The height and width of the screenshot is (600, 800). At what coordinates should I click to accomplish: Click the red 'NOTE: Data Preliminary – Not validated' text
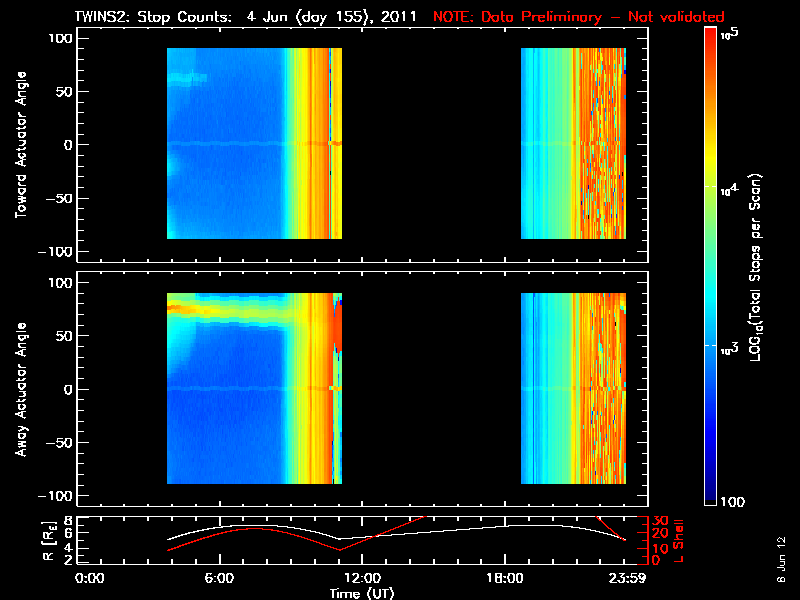(579, 17)
